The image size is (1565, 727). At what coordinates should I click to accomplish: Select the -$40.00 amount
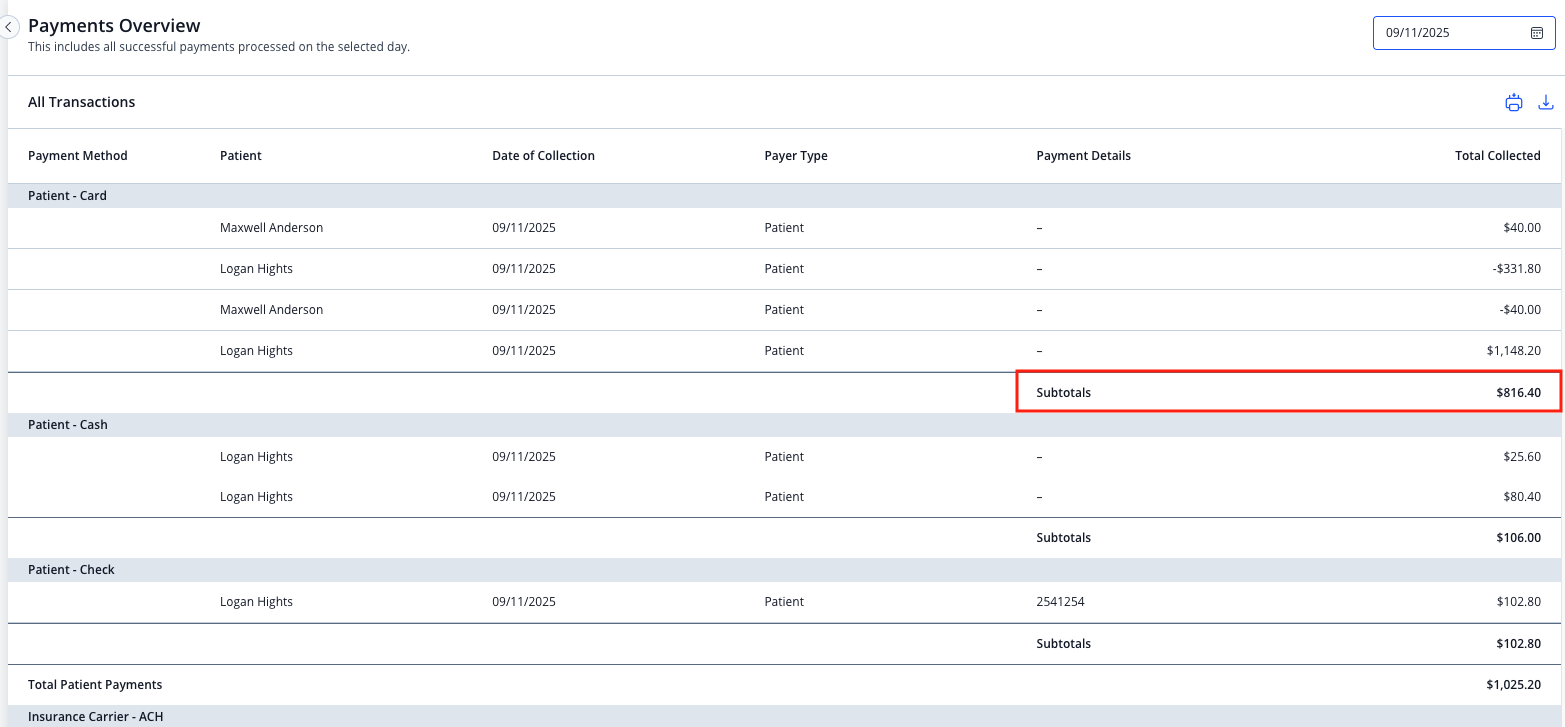[1520, 310]
